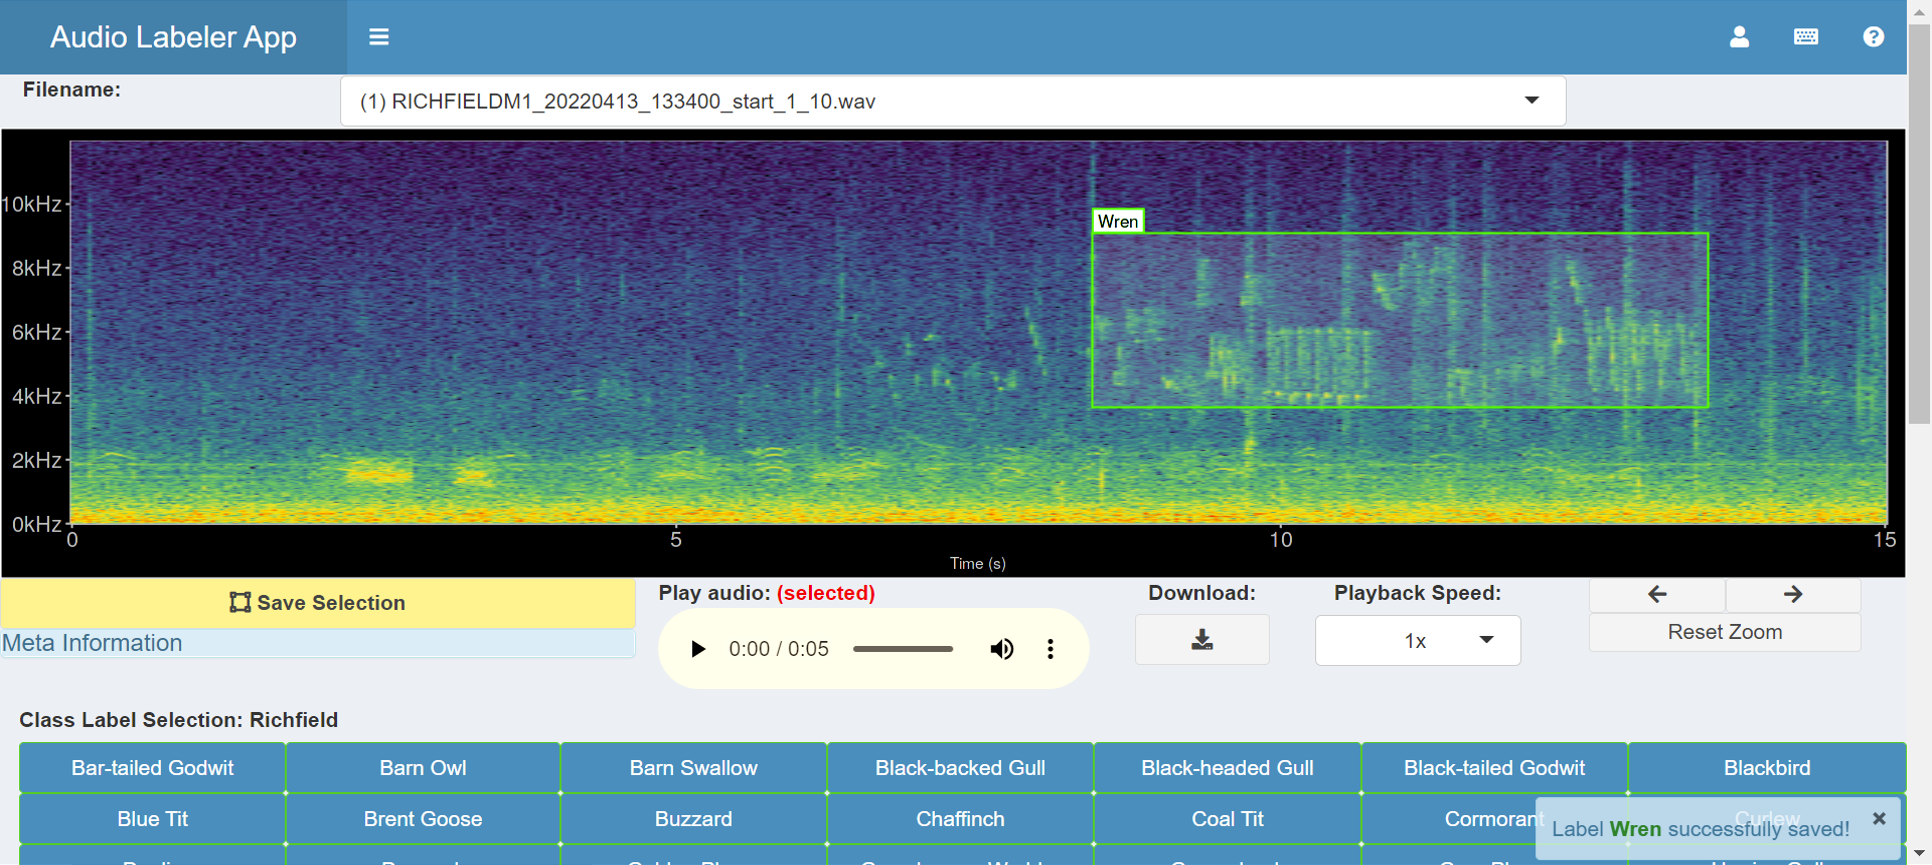Viewport: 1932px width, 865px height.
Task: Label selection as Barn Swallow
Action: (693, 768)
